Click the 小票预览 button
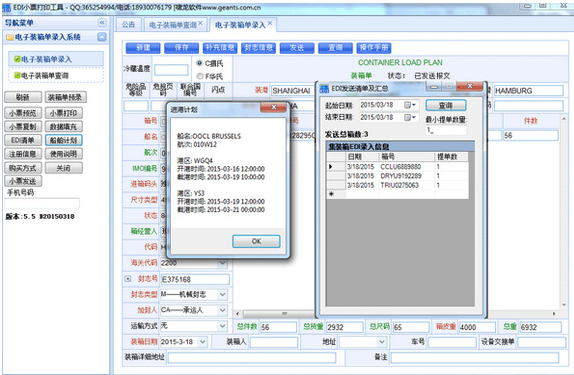 point(23,113)
